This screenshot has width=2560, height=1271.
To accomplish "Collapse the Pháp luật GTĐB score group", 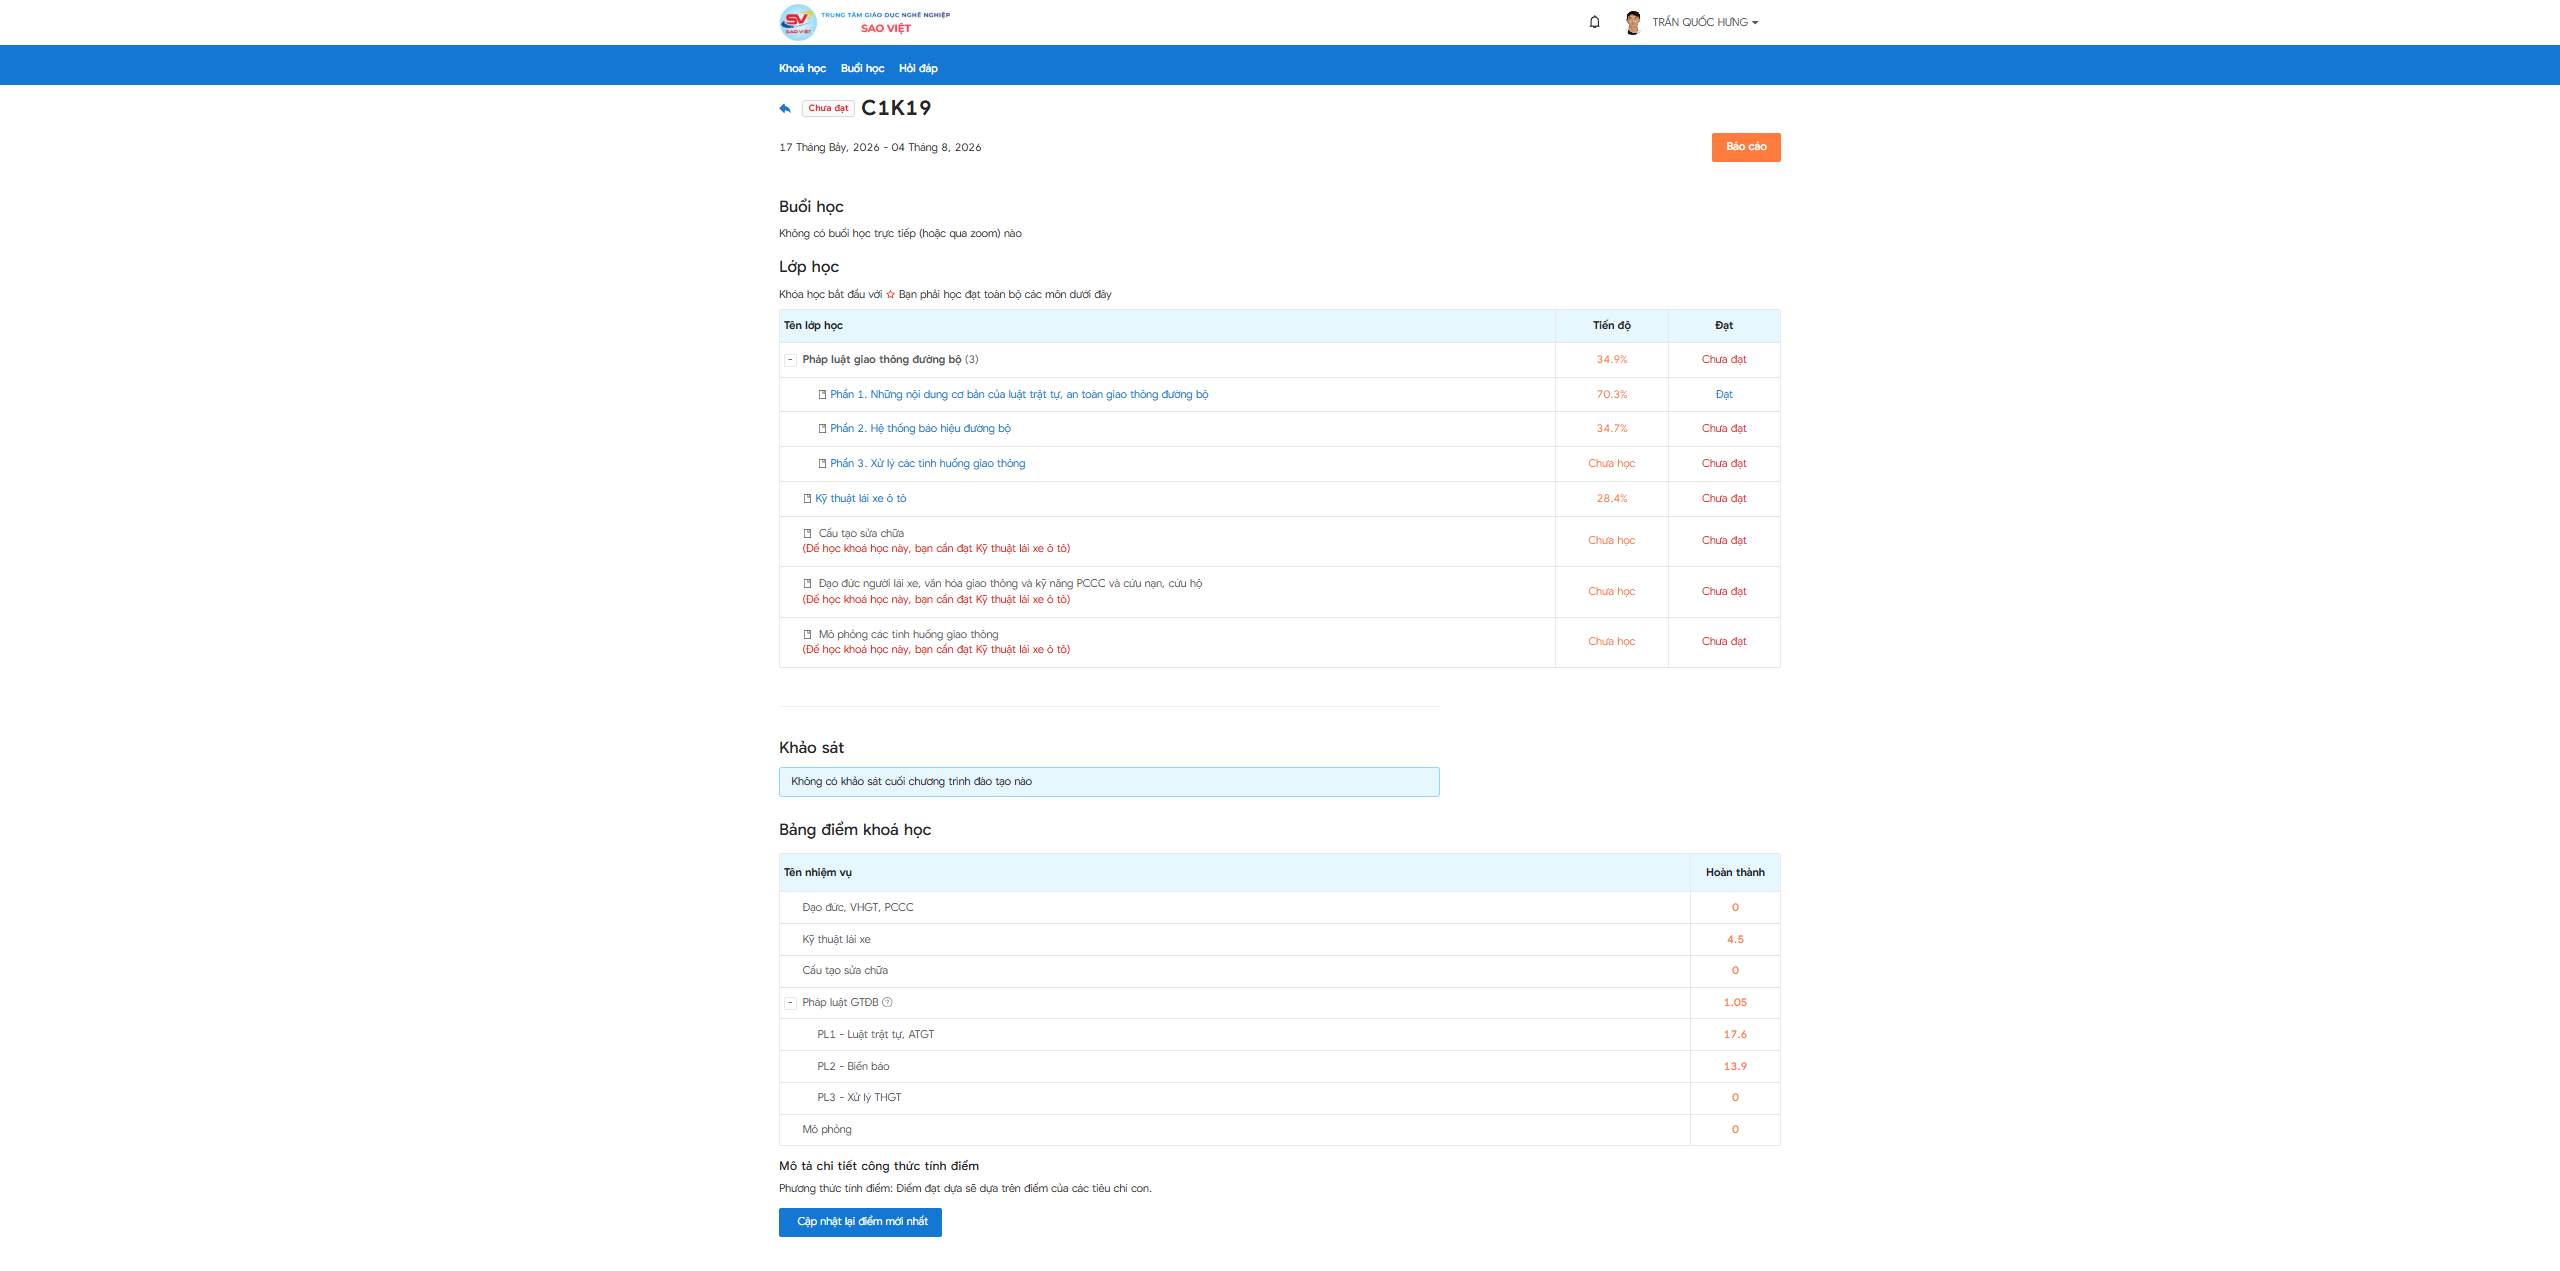I will (790, 1003).
